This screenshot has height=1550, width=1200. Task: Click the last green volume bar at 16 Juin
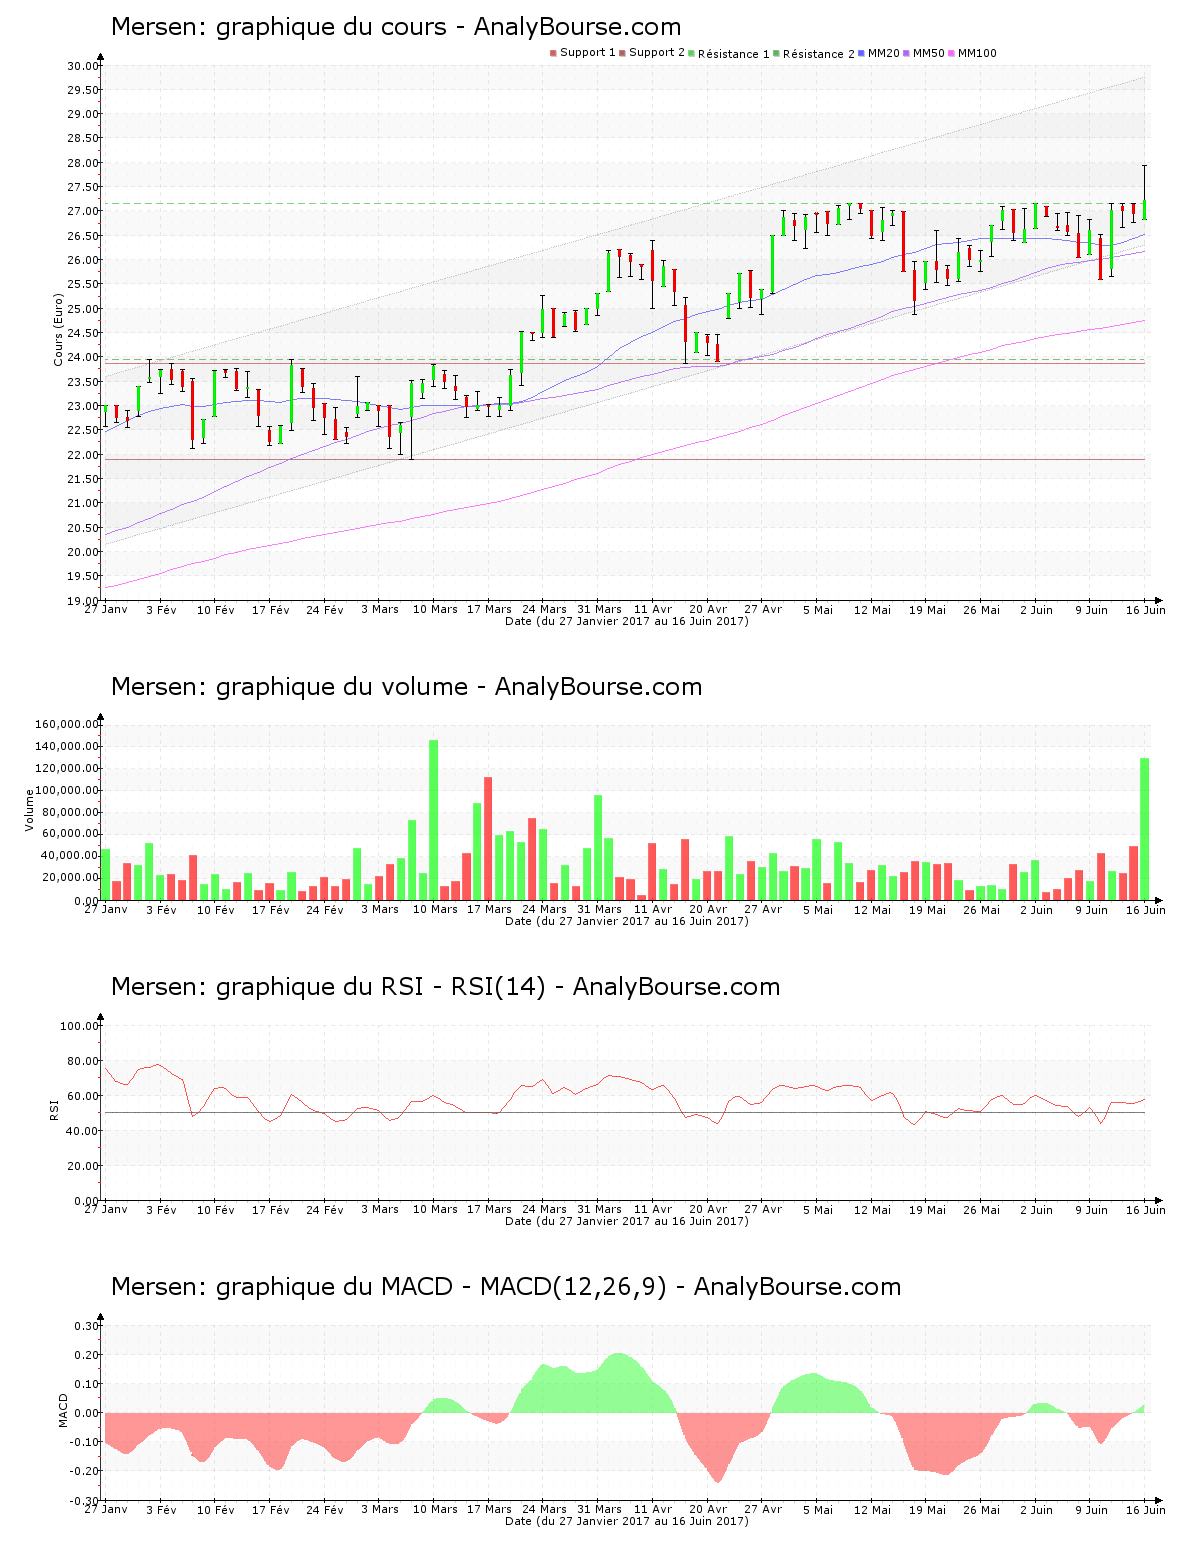1145,829
